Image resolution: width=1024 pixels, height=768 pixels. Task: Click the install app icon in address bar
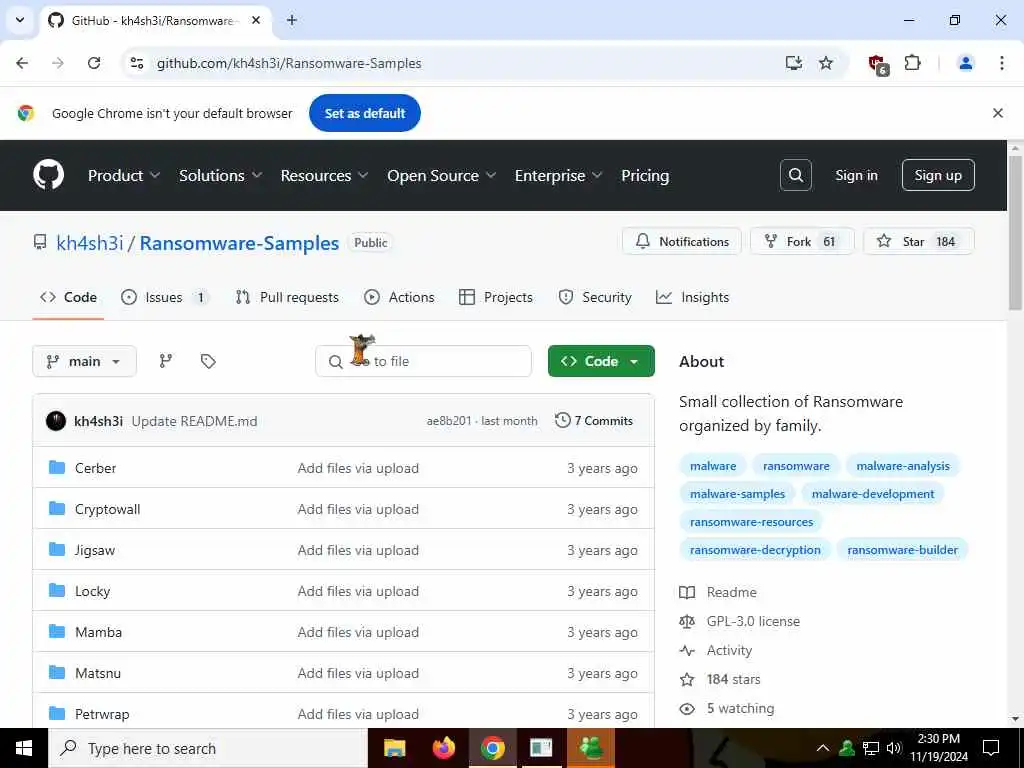pos(793,63)
